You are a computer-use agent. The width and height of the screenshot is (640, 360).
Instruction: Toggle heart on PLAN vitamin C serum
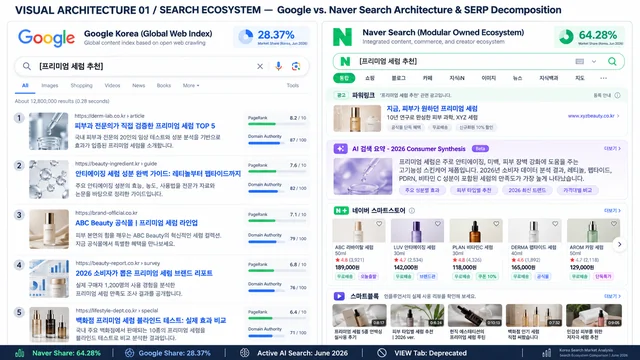point(496,224)
